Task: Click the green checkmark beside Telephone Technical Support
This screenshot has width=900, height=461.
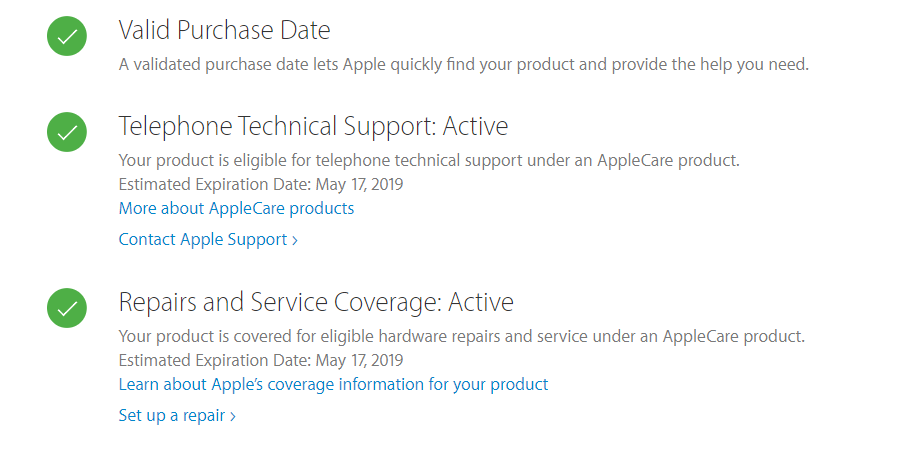Action: pyautogui.click(x=67, y=132)
